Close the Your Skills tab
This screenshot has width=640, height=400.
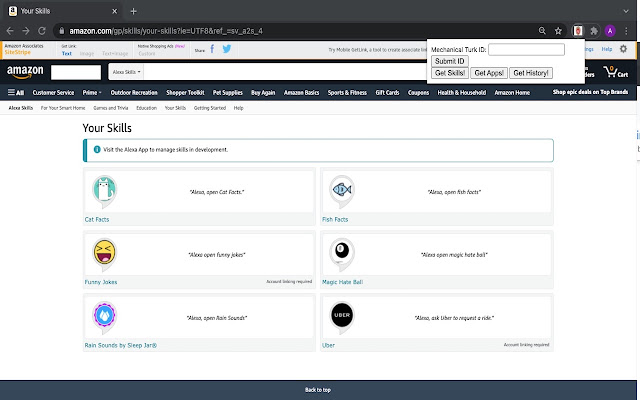(x=115, y=11)
